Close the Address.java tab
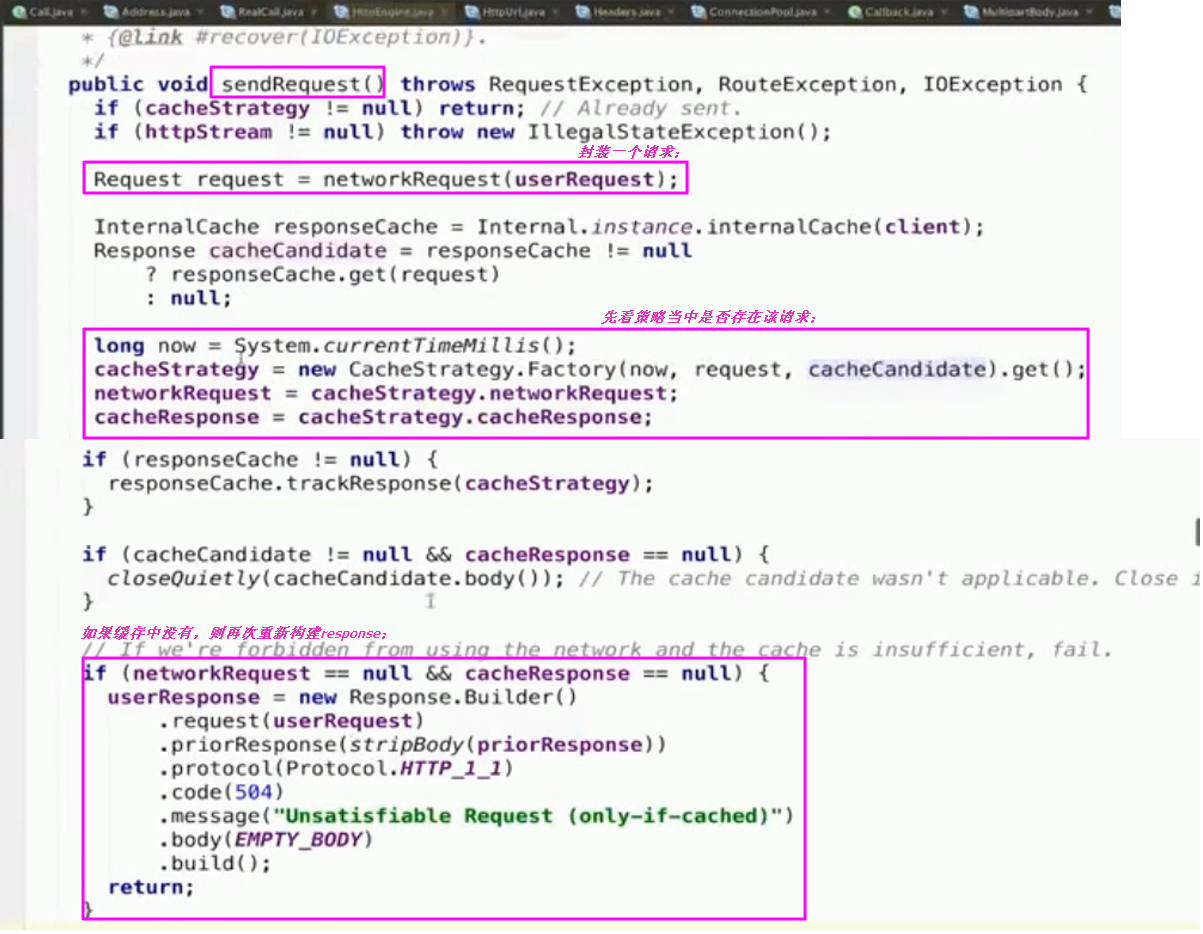This screenshot has height=934, width=1203. (200, 12)
